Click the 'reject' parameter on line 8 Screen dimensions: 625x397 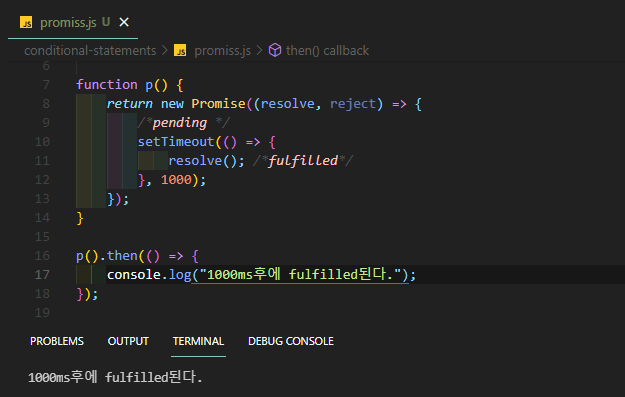353,104
